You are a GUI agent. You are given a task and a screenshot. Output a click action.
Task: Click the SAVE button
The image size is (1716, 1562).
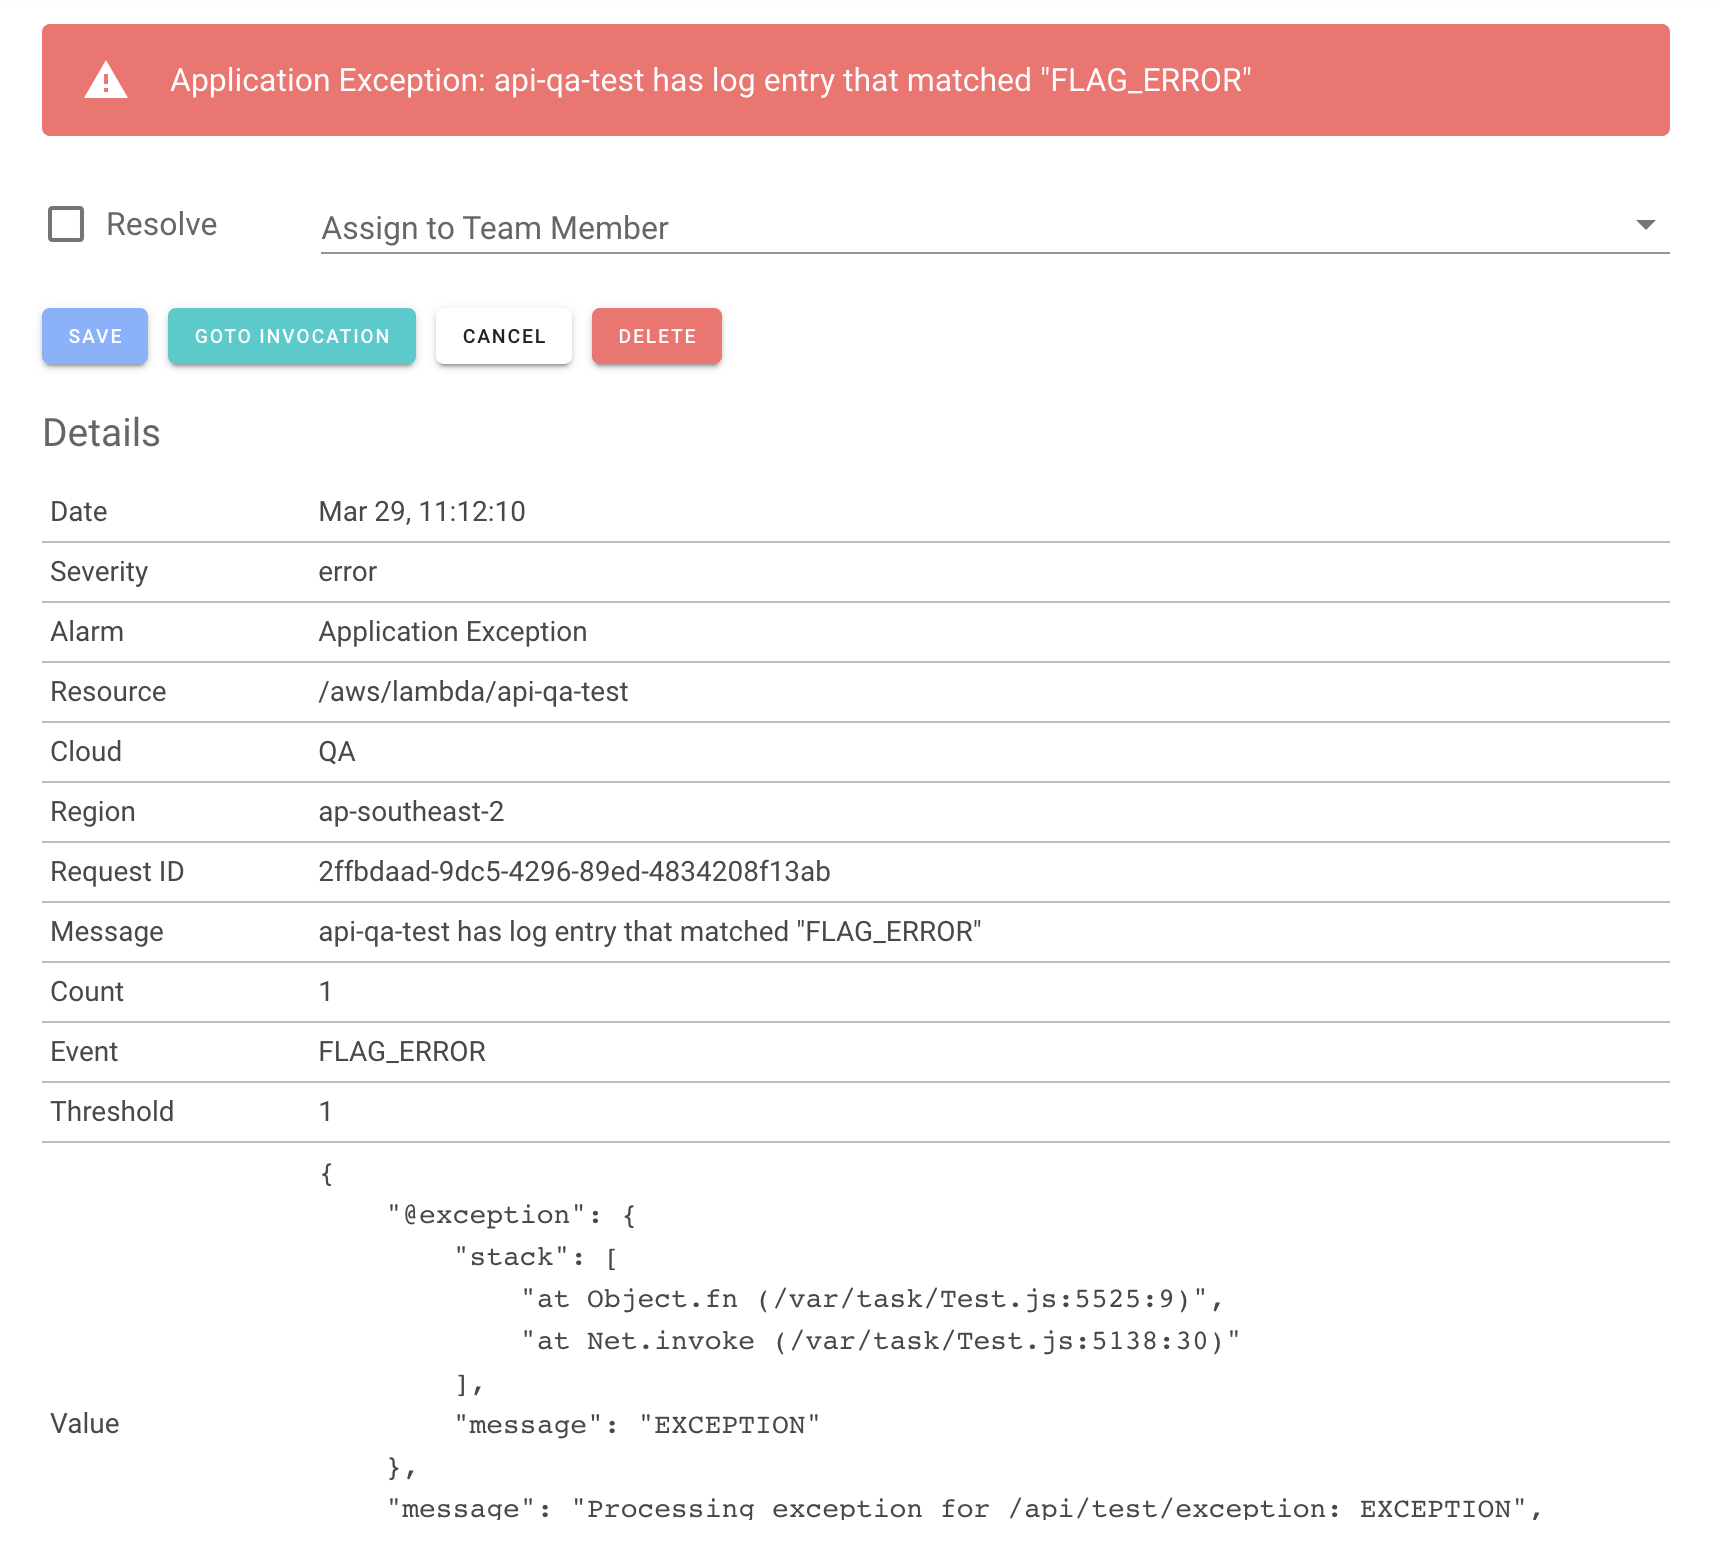click(95, 336)
